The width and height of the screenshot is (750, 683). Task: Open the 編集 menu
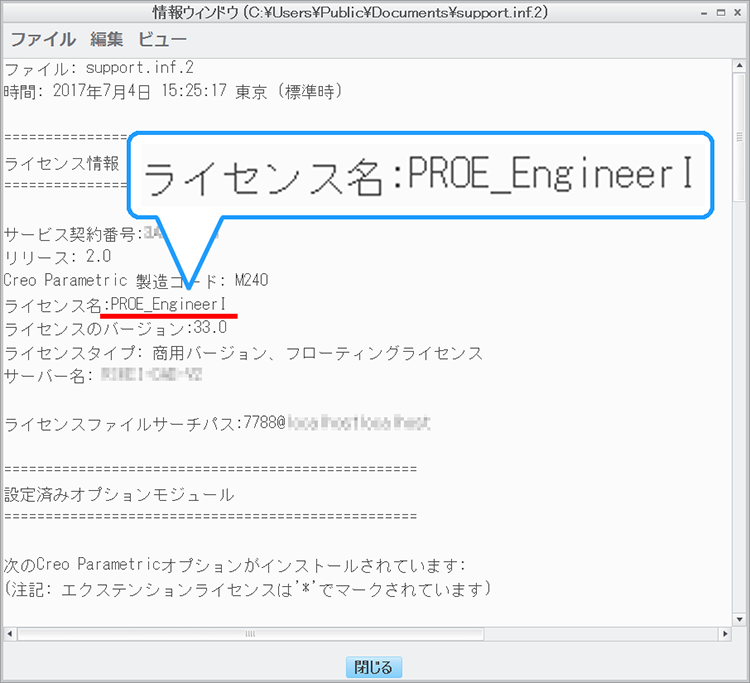[x=106, y=40]
